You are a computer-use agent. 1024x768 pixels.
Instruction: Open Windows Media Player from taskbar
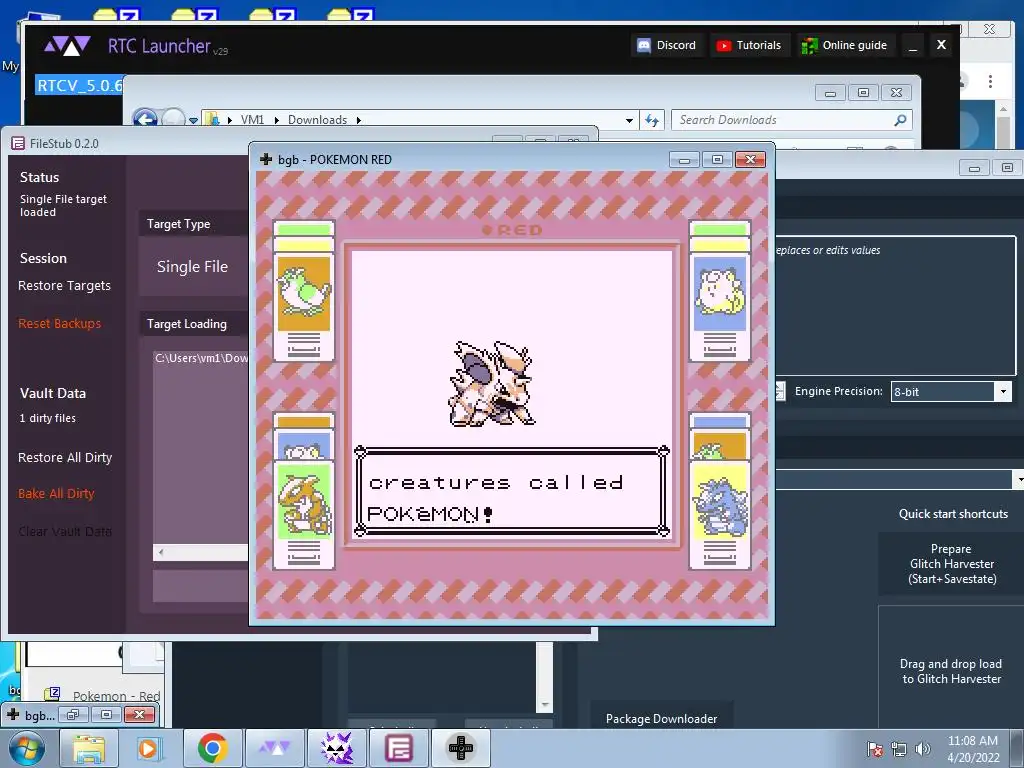click(148, 748)
